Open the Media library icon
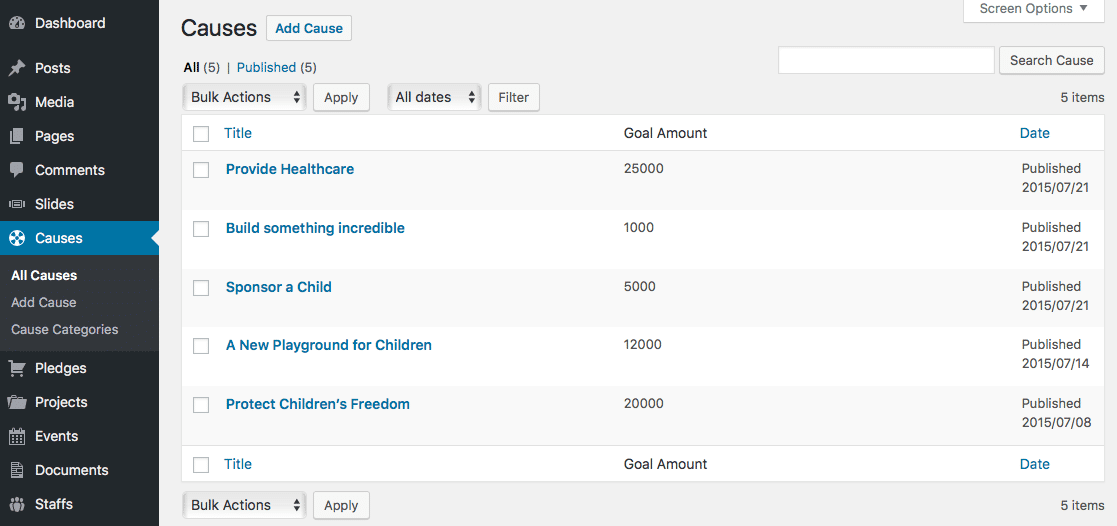 click(x=17, y=103)
